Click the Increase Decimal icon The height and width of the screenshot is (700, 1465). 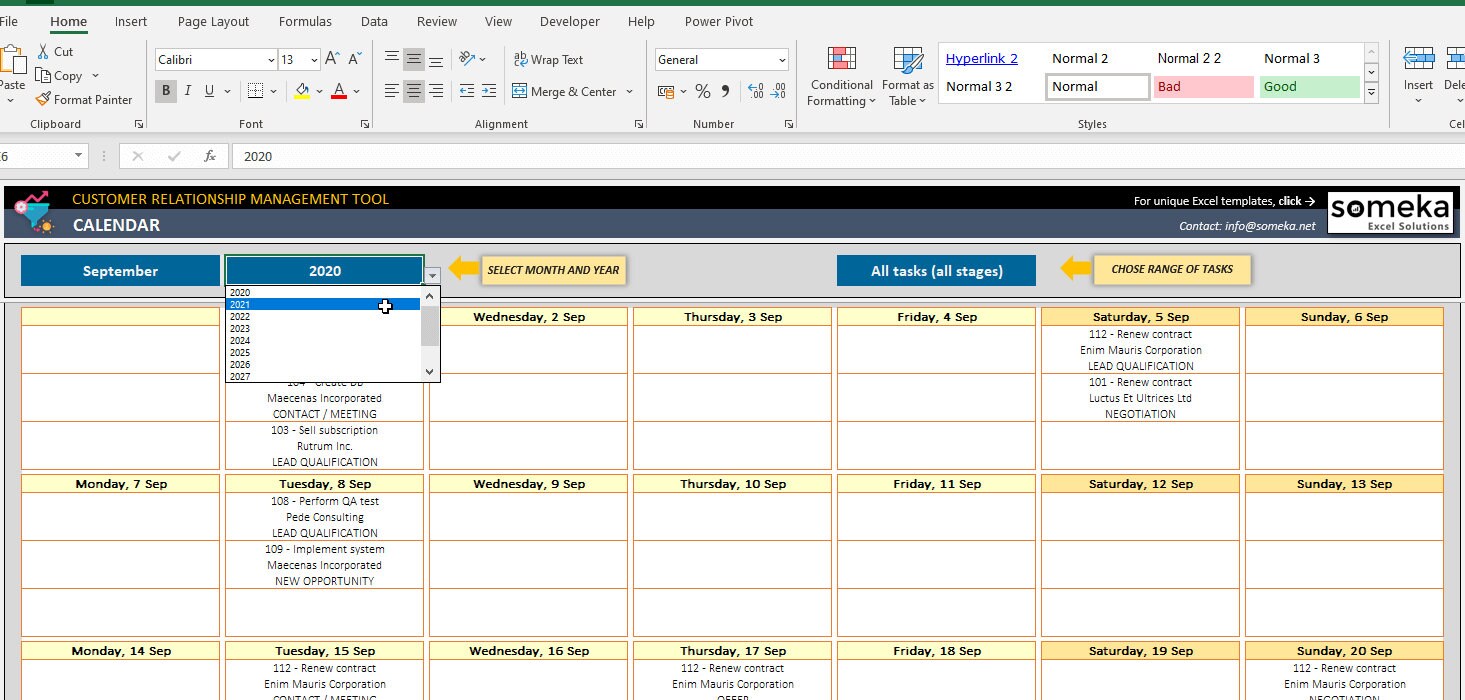coord(757,91)
